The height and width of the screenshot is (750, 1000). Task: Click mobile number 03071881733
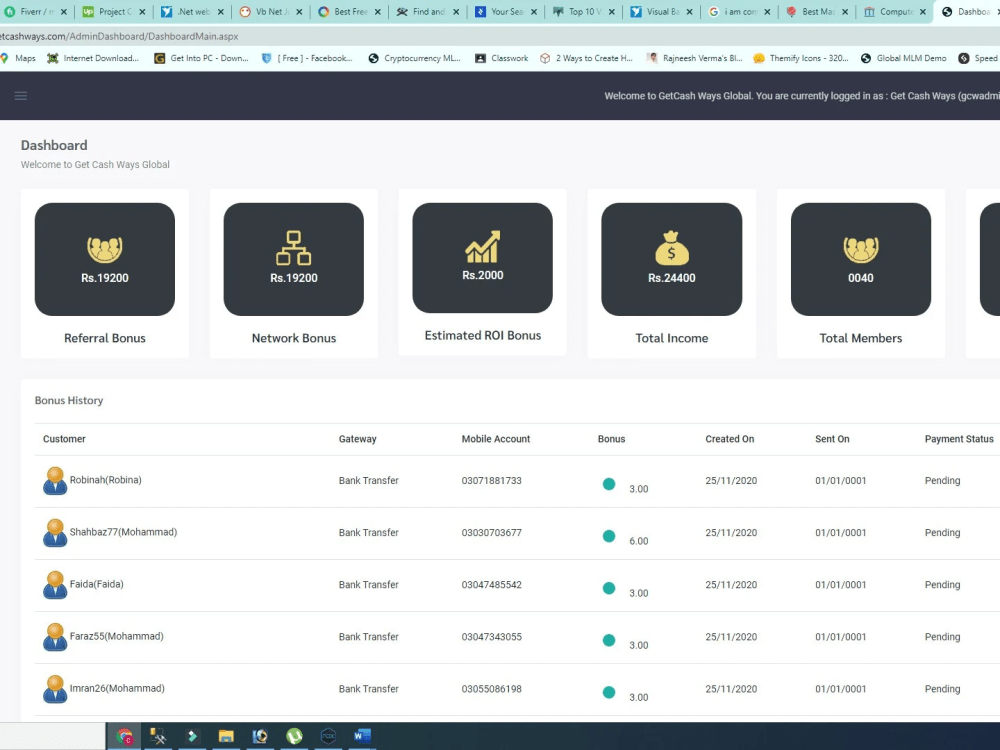pos(491,480)
